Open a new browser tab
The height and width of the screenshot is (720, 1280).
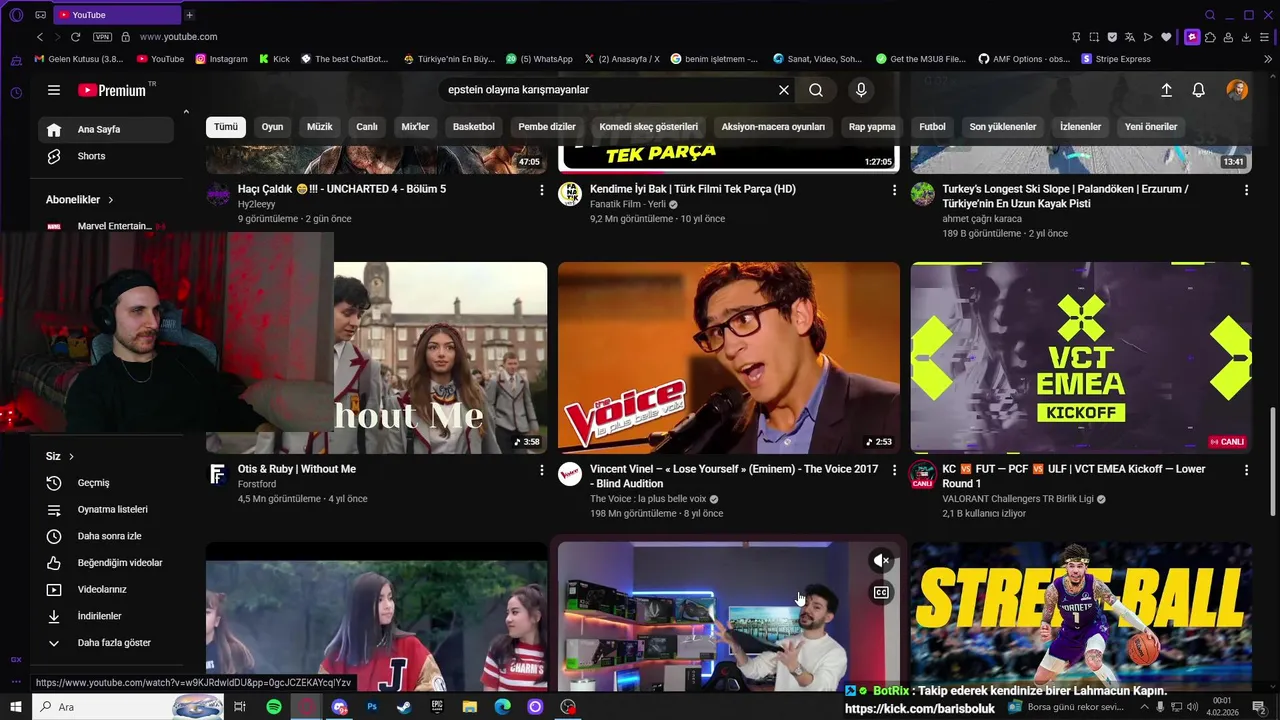pyautogui.click(x=189, y=15)
